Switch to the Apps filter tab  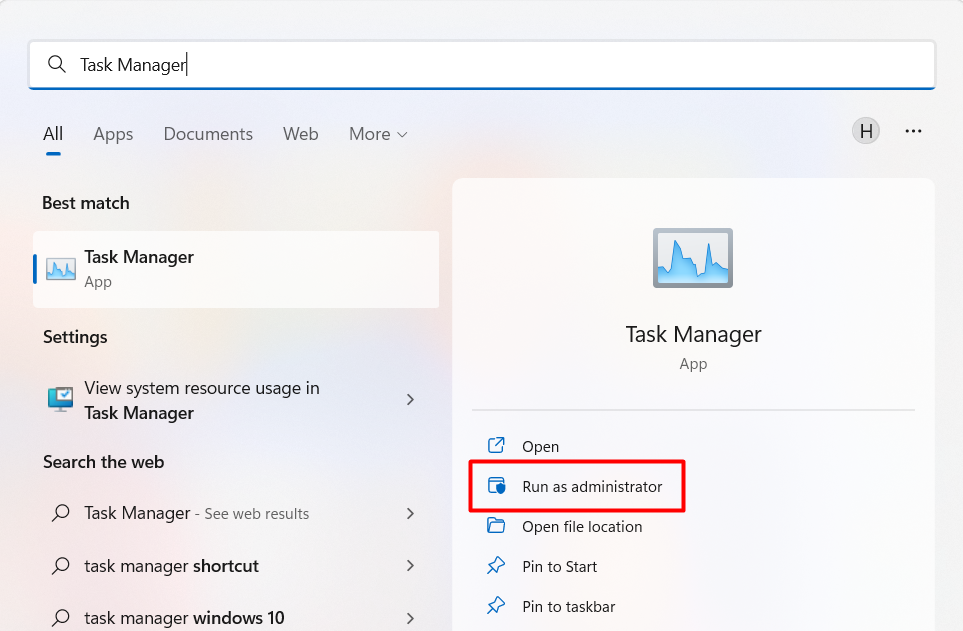click(x=113, y=134)
